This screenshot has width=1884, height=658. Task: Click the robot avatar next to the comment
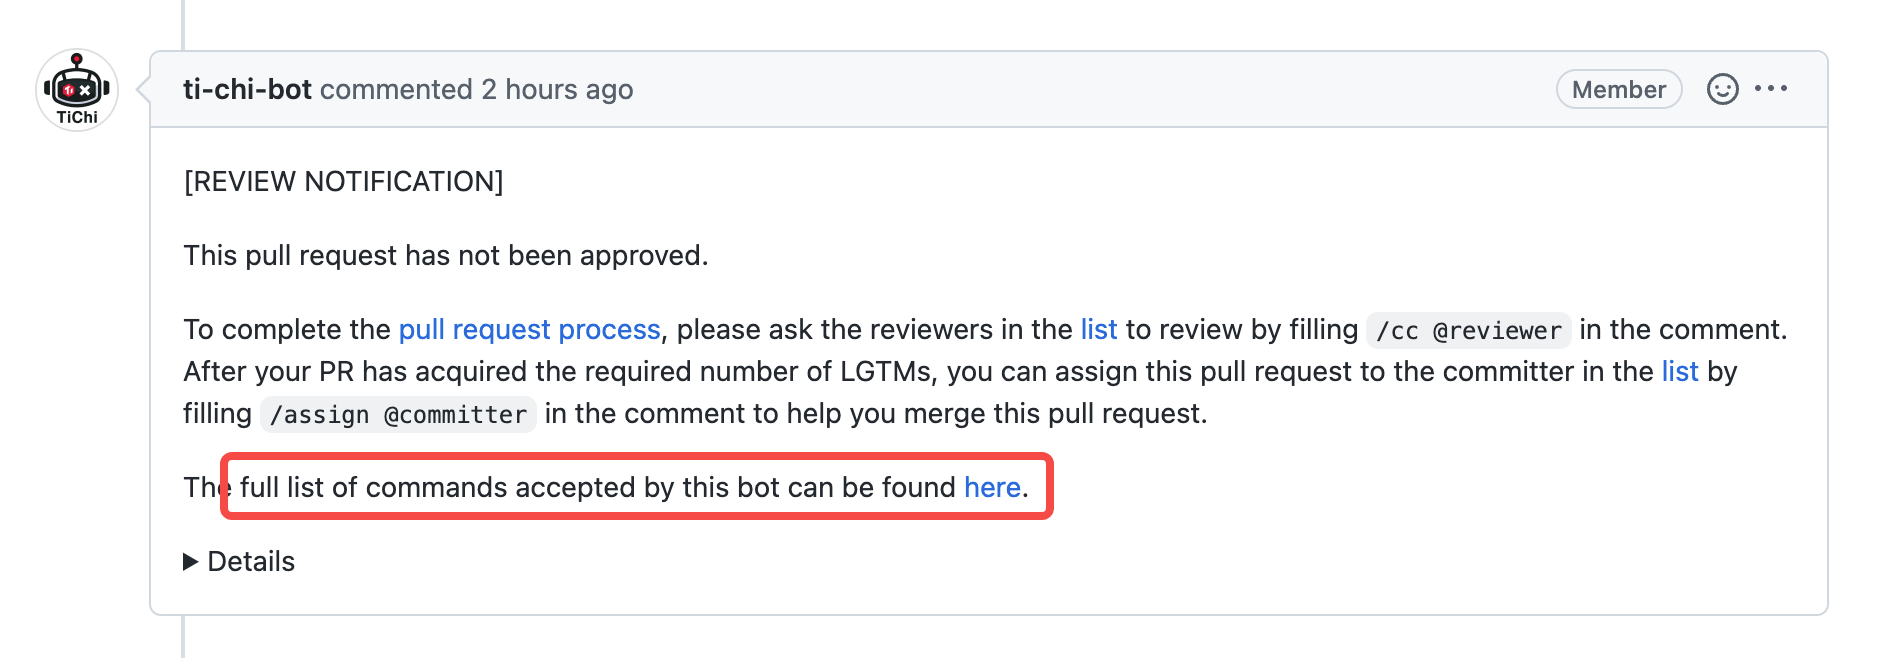click(x=76, y=90)
